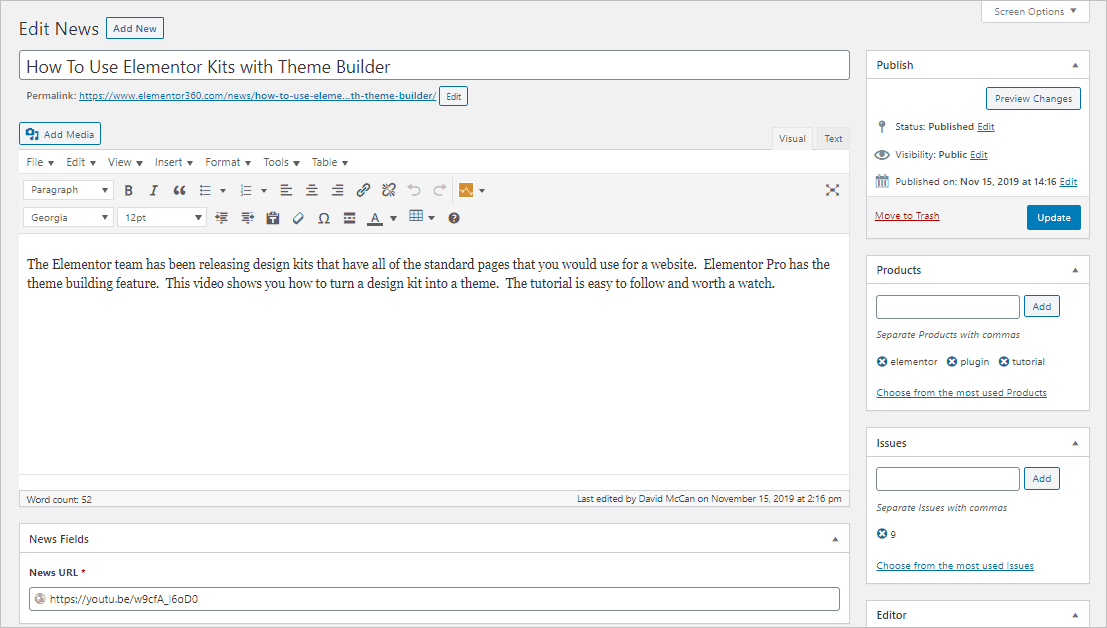Open the Format menu
Screen dimensions: 1107x628
(x=227, y=162)
